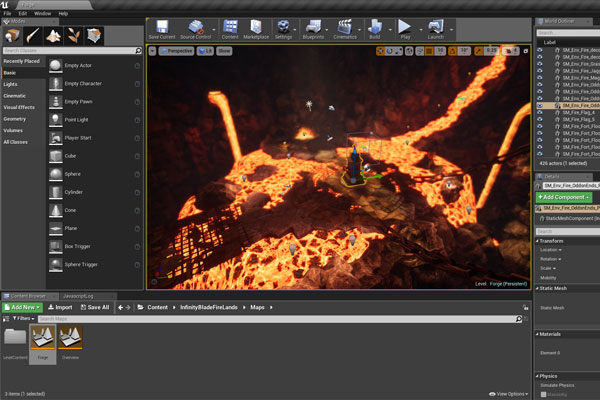
Task: Start the level with the Play icon
Action: coord(404,27)
